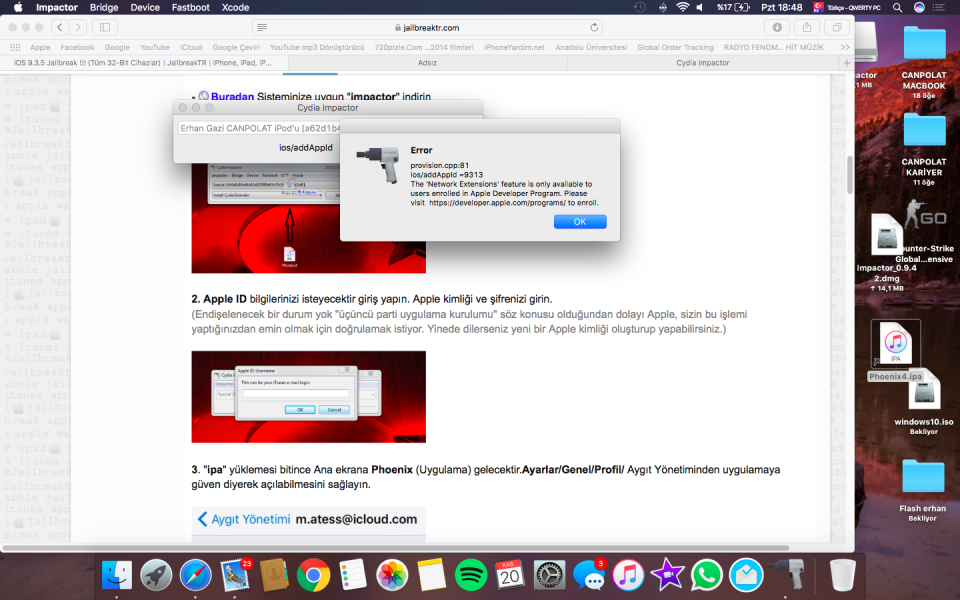Open Spotify from the Dock
This screenshot has width=960, height=600.
470,574
